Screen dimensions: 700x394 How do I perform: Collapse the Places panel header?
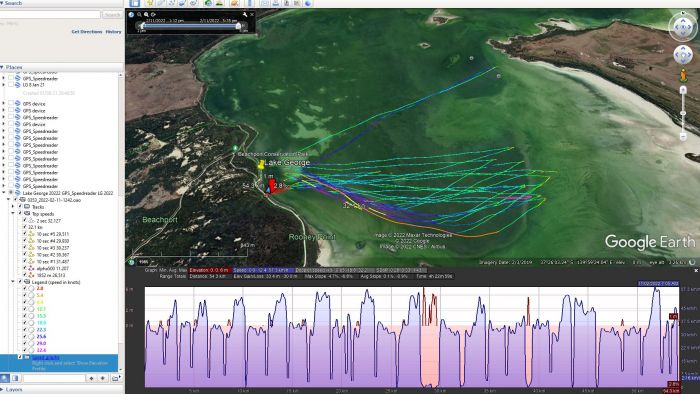pos(13,67)
